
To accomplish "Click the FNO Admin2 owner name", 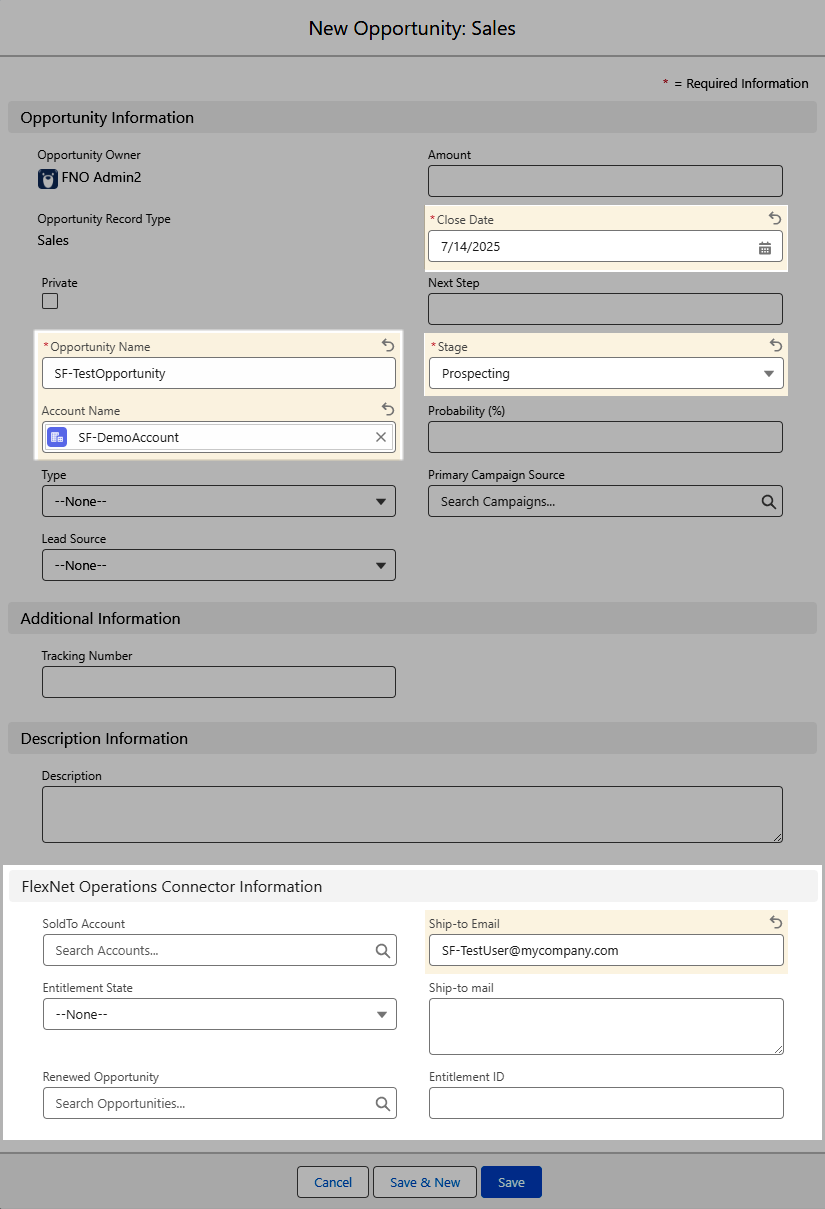I will coord(103,178).
